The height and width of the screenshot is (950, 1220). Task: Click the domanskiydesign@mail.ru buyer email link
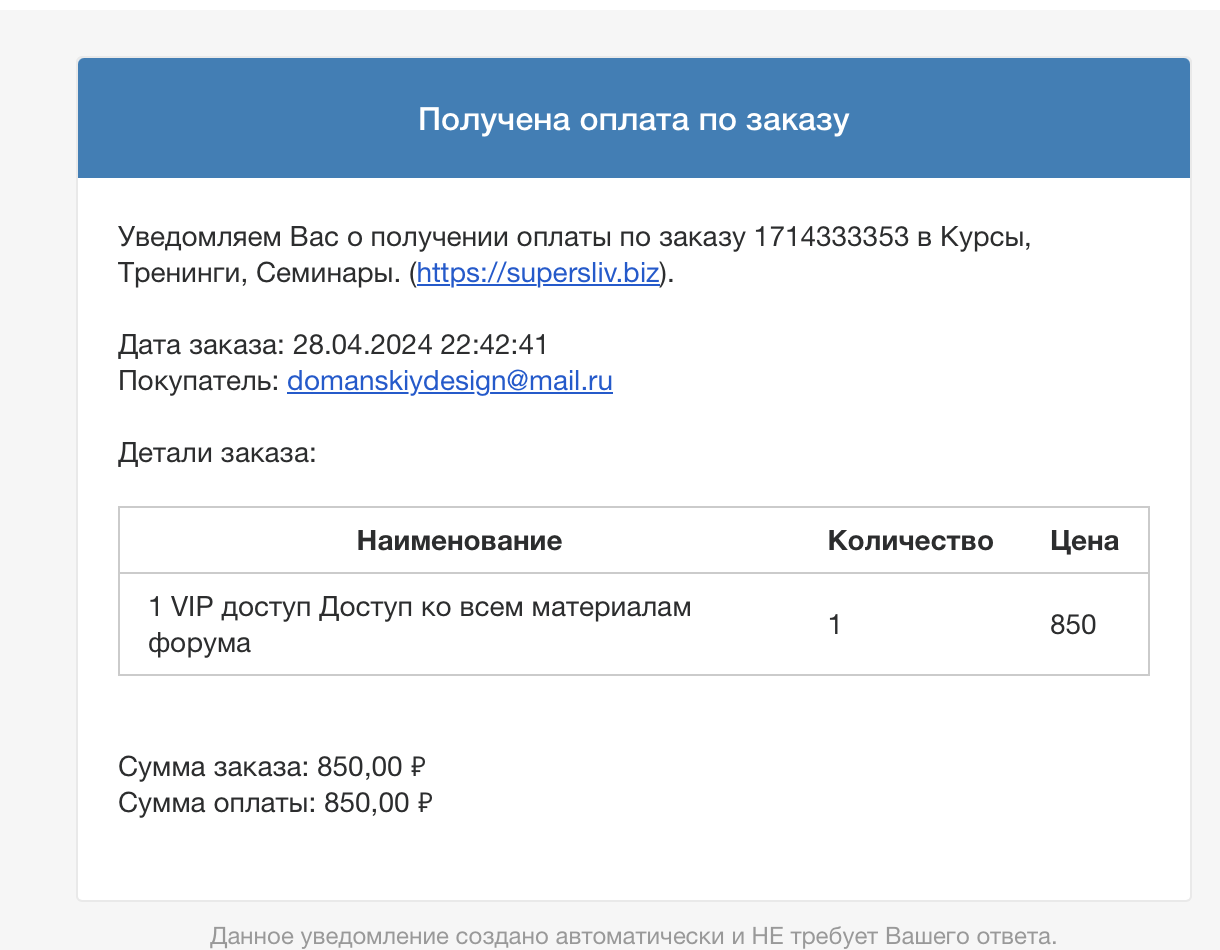(450, 381)
